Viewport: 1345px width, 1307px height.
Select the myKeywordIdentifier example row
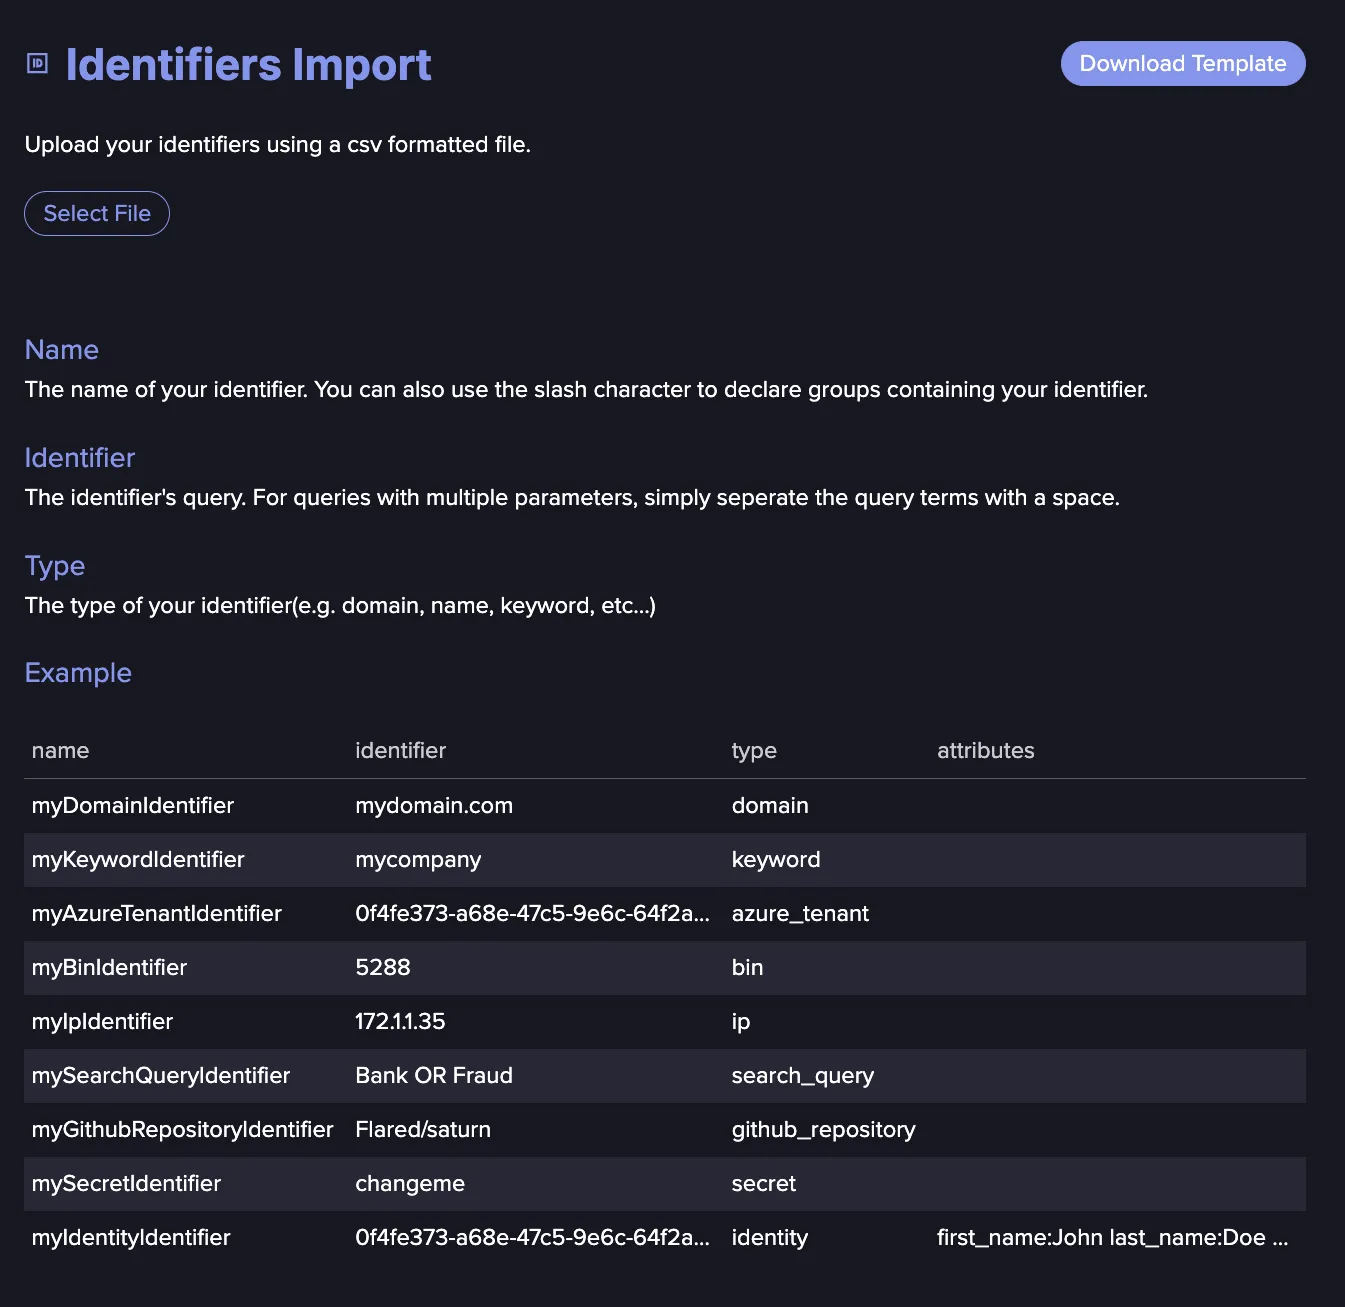click(x=665, y=860)
